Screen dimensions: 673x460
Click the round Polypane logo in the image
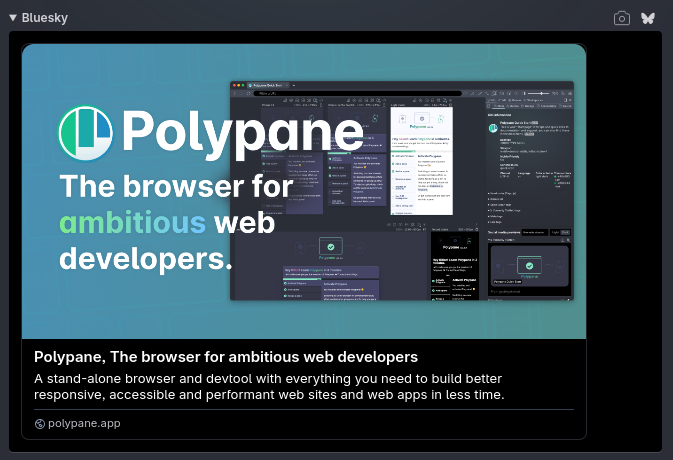coord(86,133)
